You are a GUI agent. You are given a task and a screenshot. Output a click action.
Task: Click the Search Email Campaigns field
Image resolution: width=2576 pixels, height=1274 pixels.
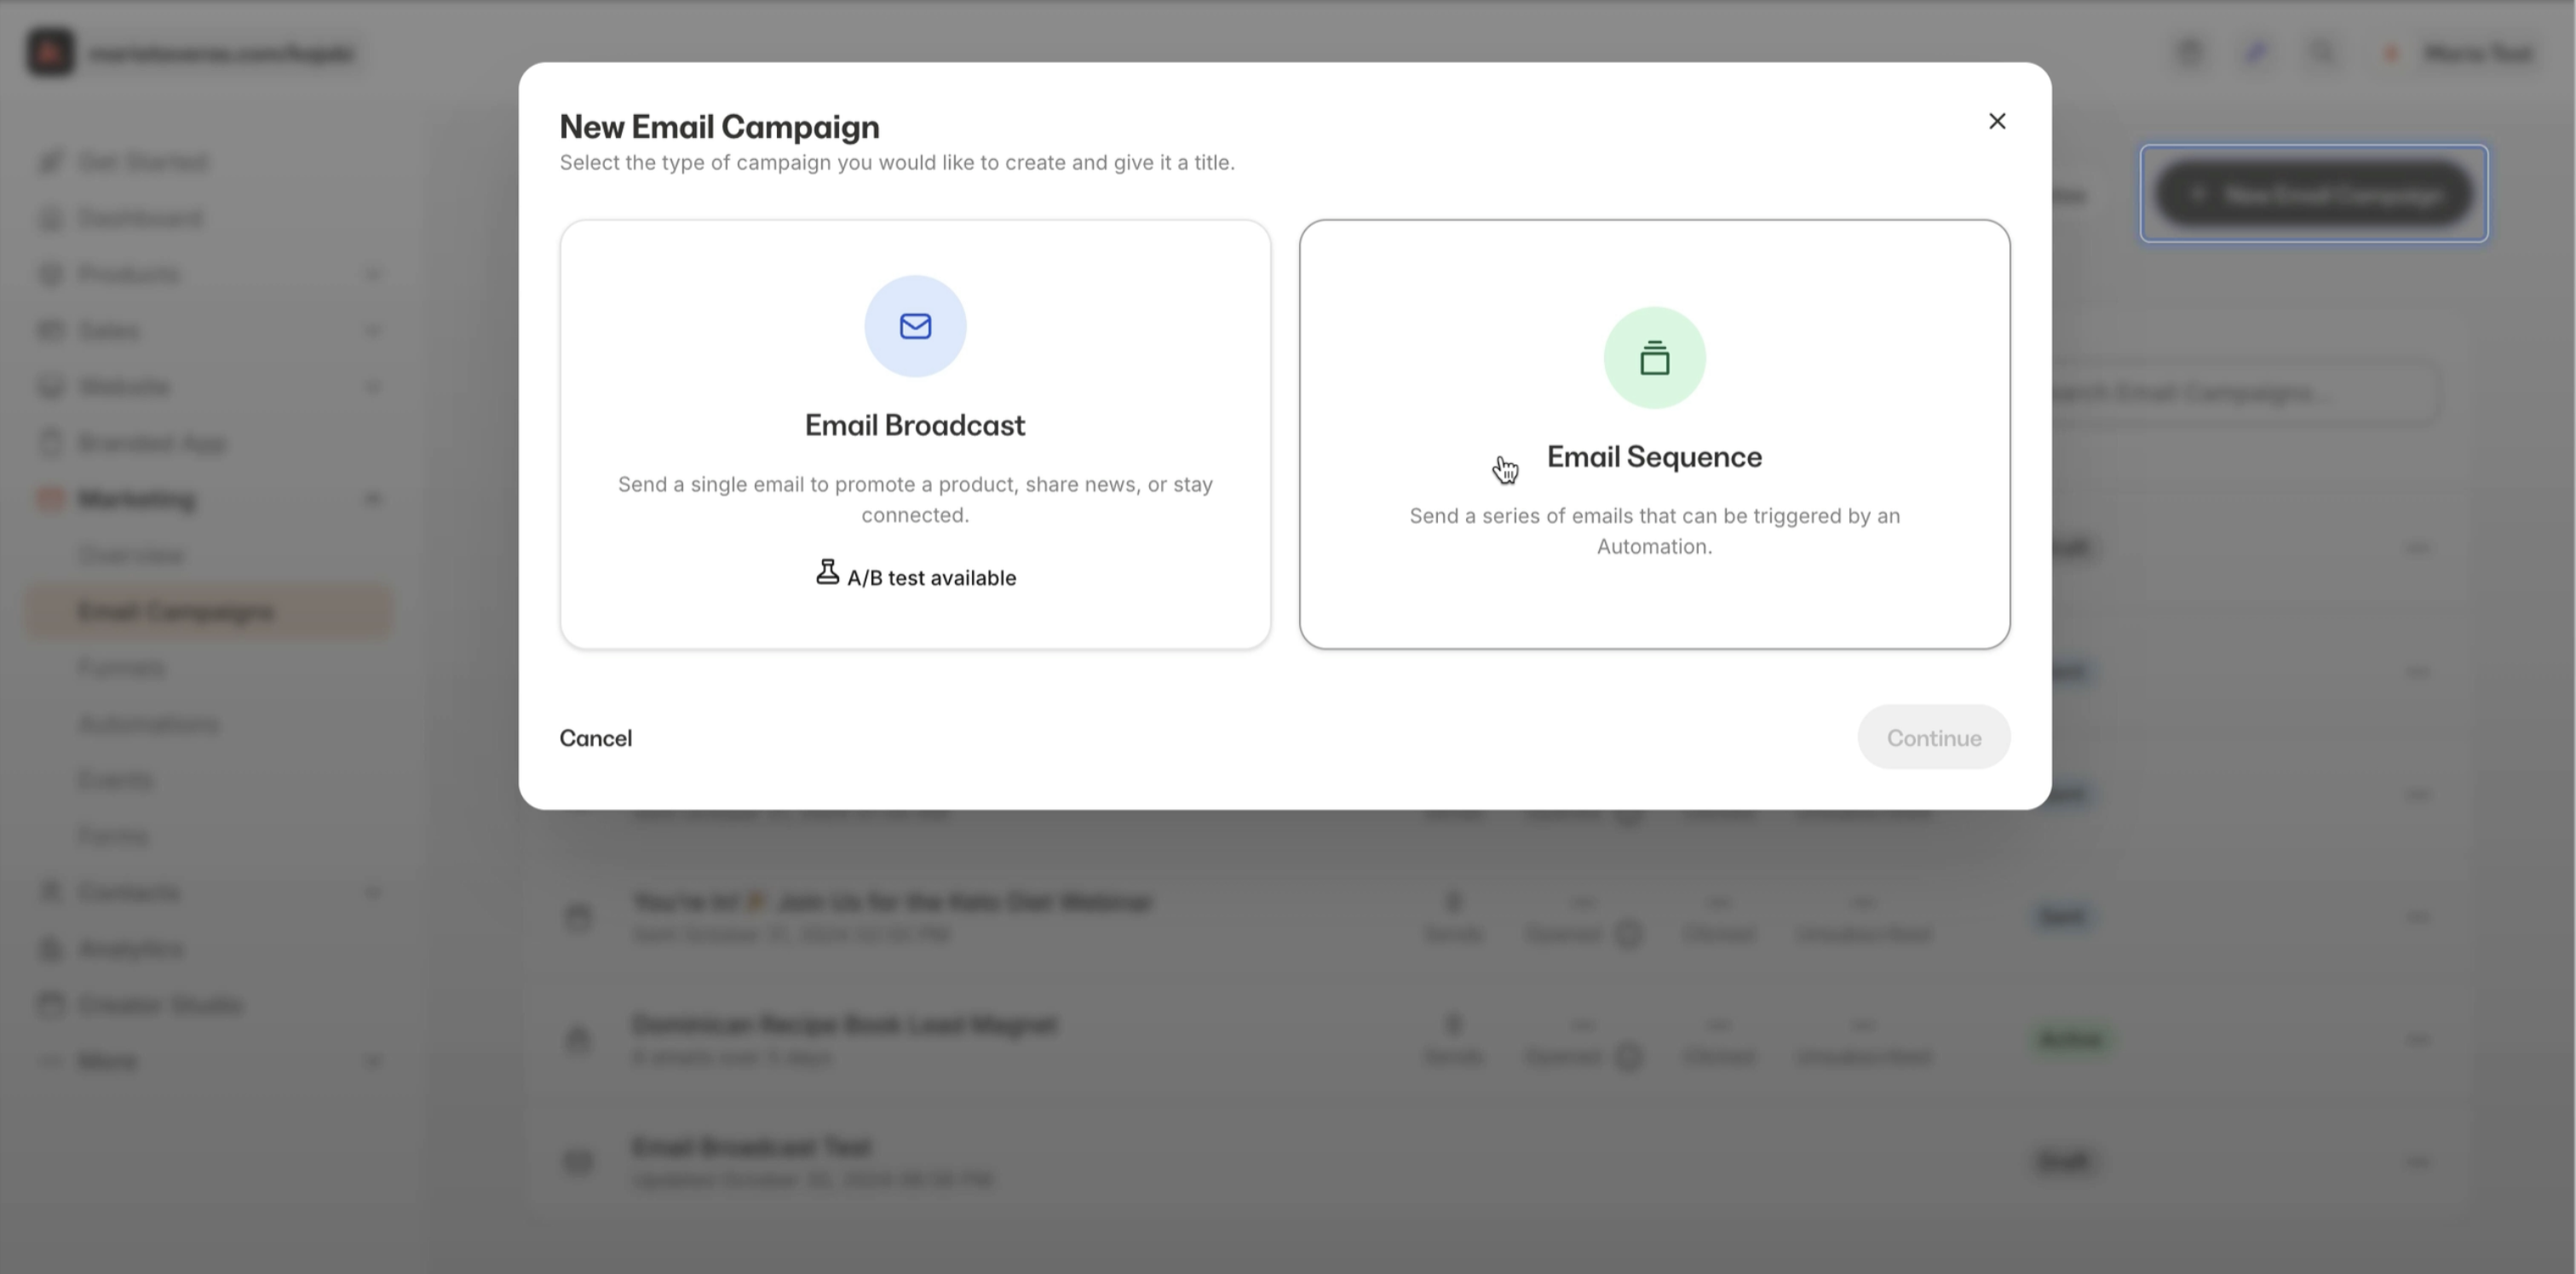2240,392
